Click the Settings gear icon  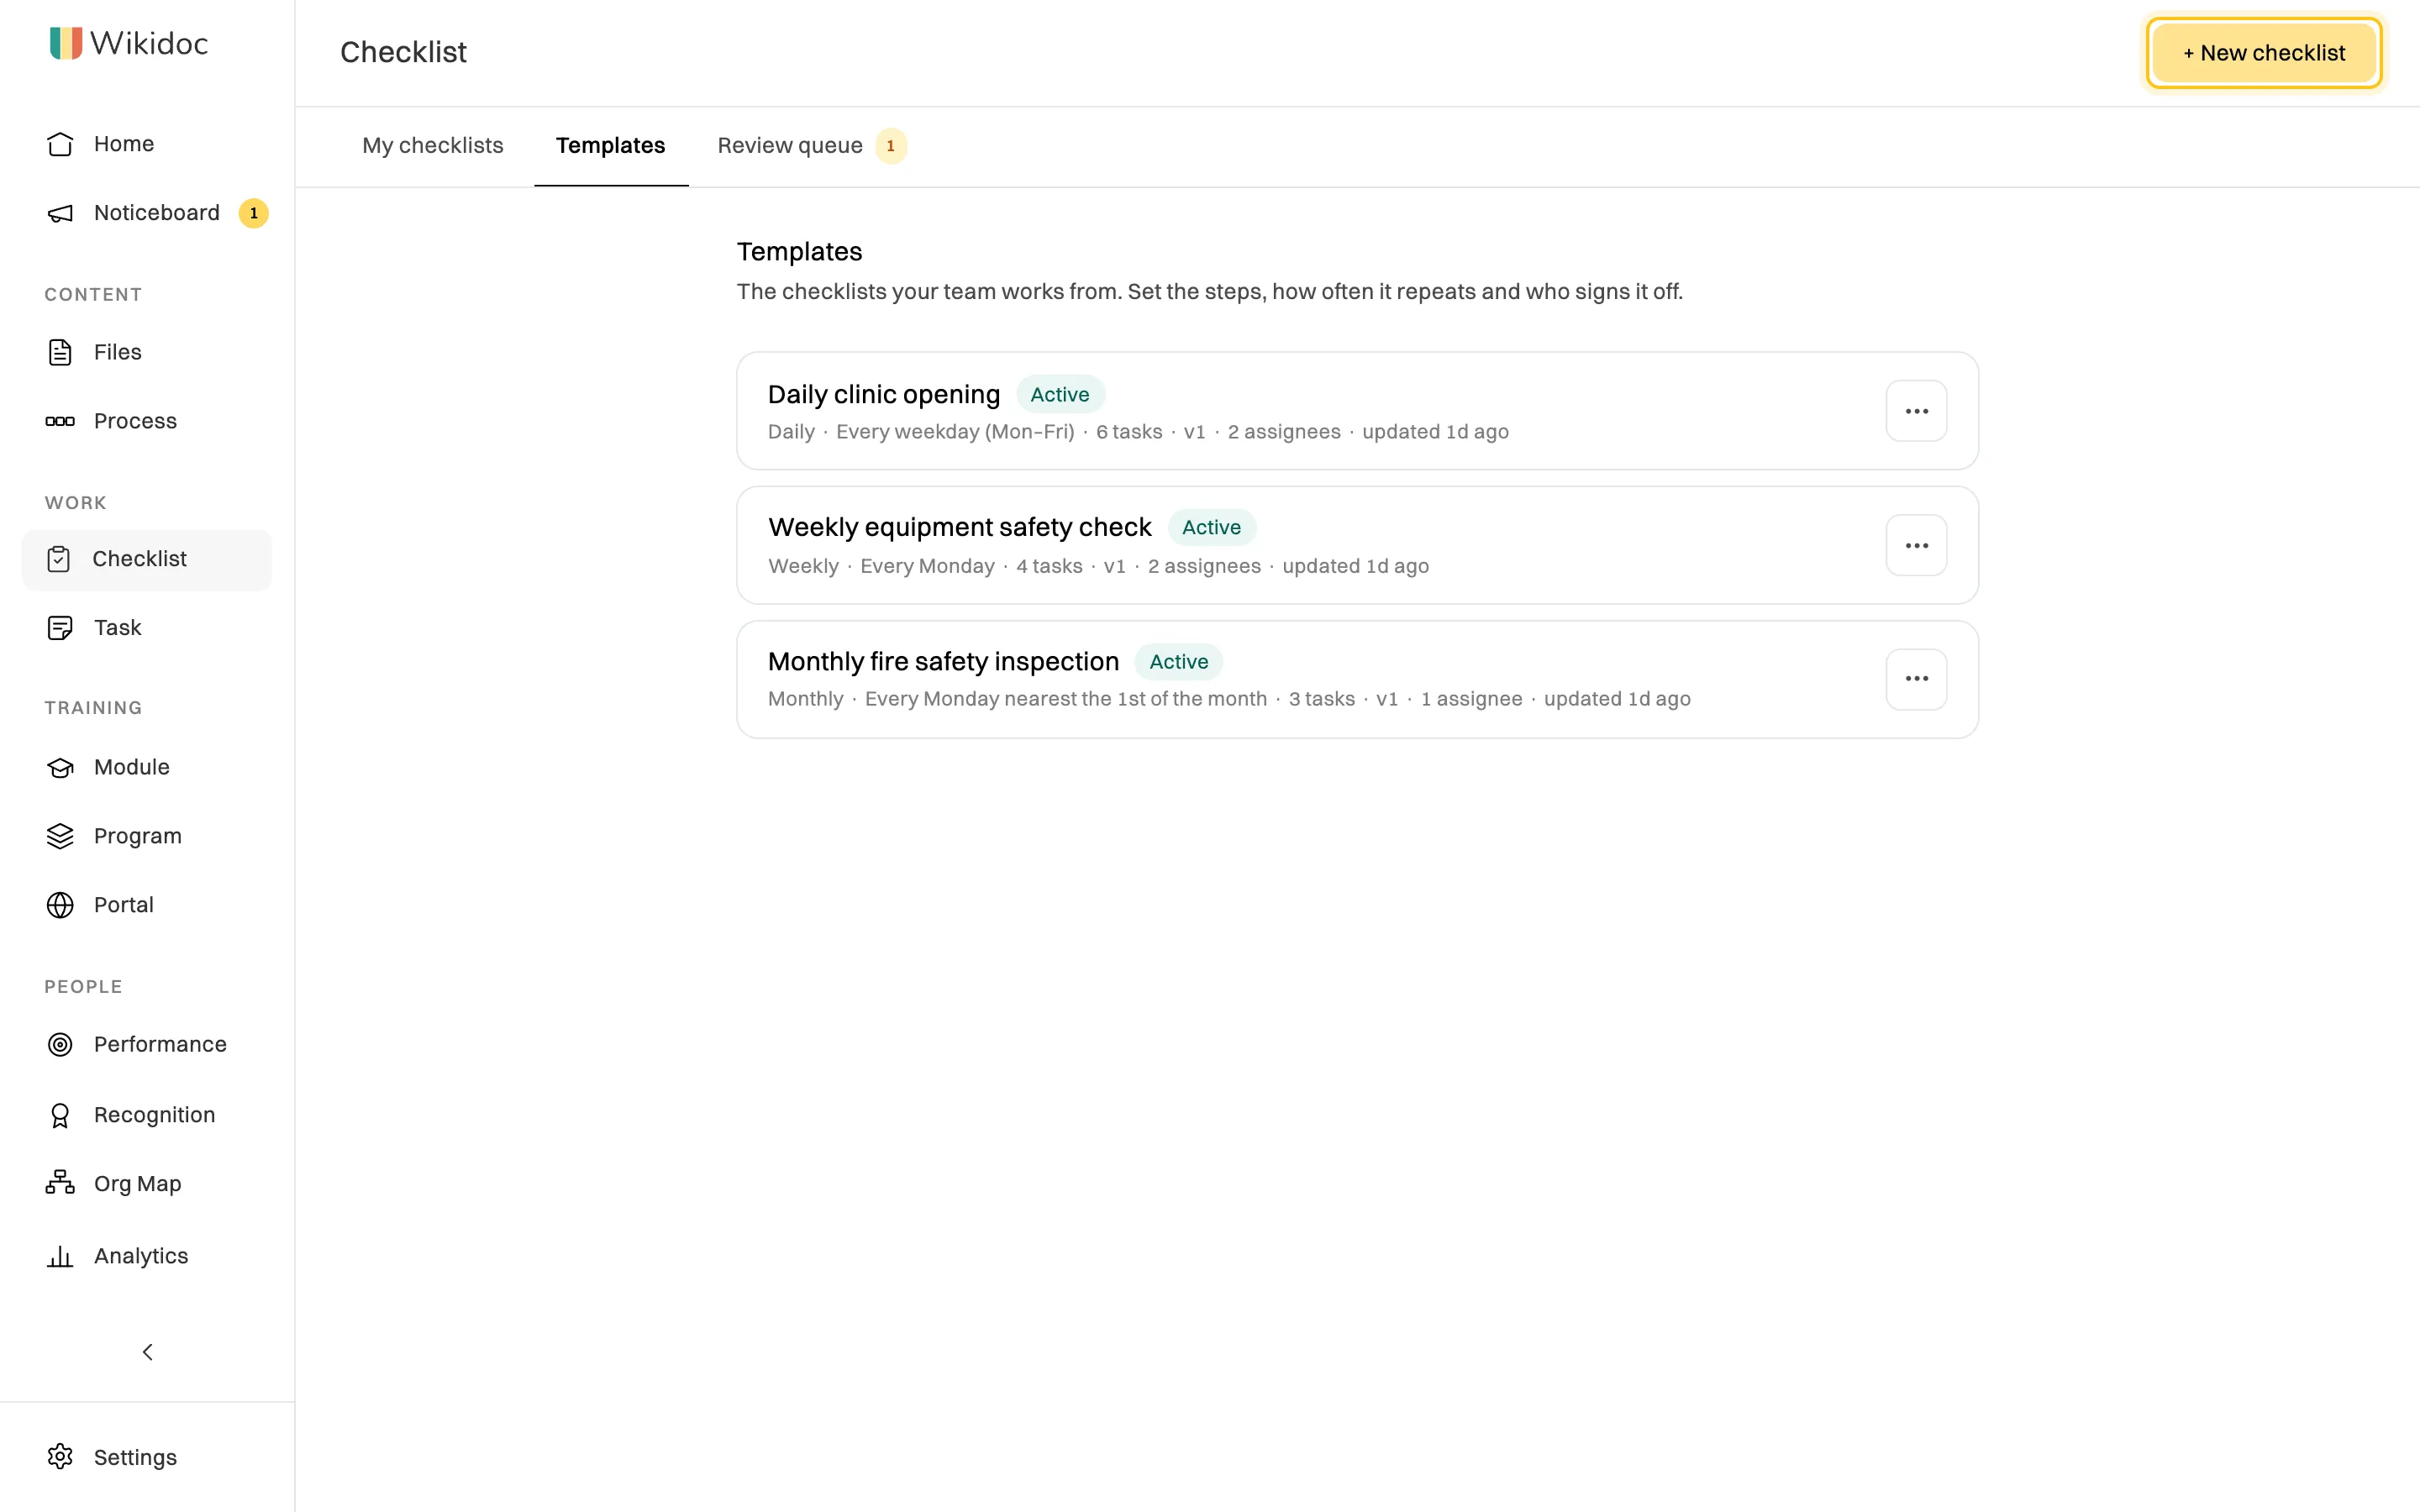60,1457
